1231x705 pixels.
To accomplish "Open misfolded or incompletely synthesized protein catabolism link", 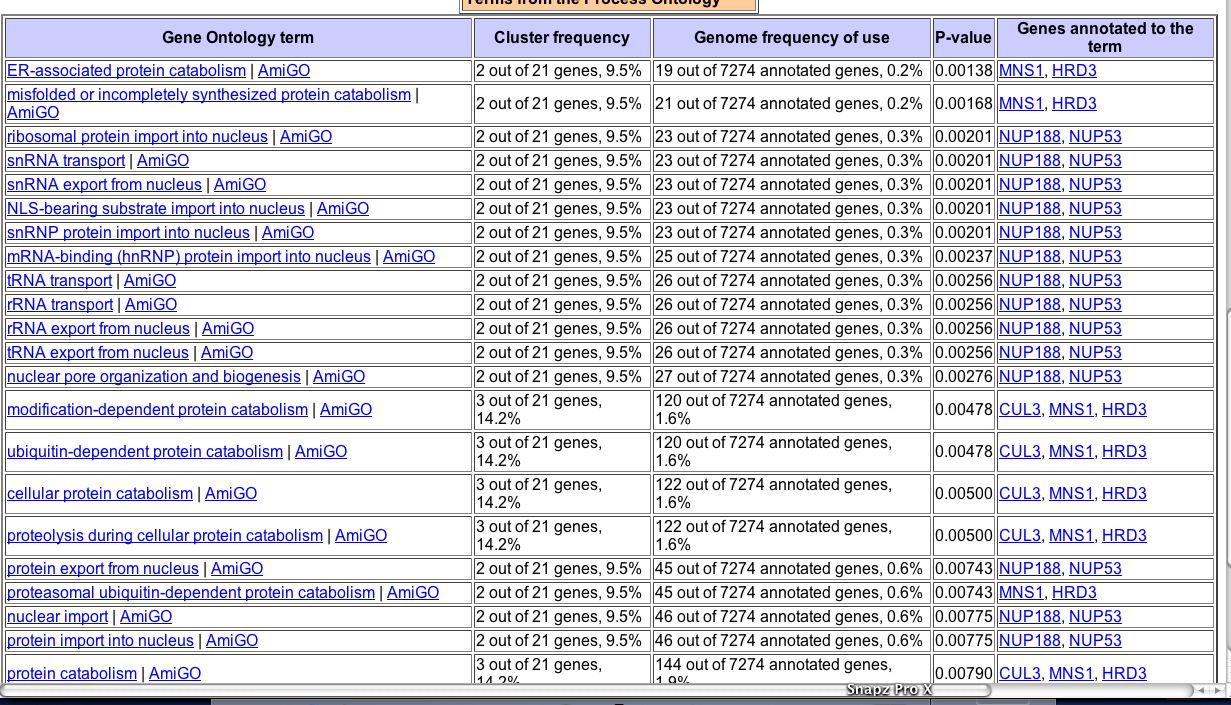I will tap(209, 95).
